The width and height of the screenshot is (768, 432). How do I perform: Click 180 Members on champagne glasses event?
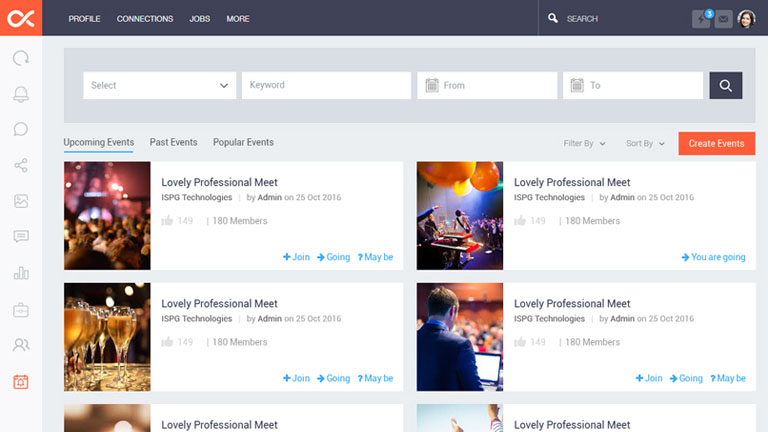pos(240,342)
